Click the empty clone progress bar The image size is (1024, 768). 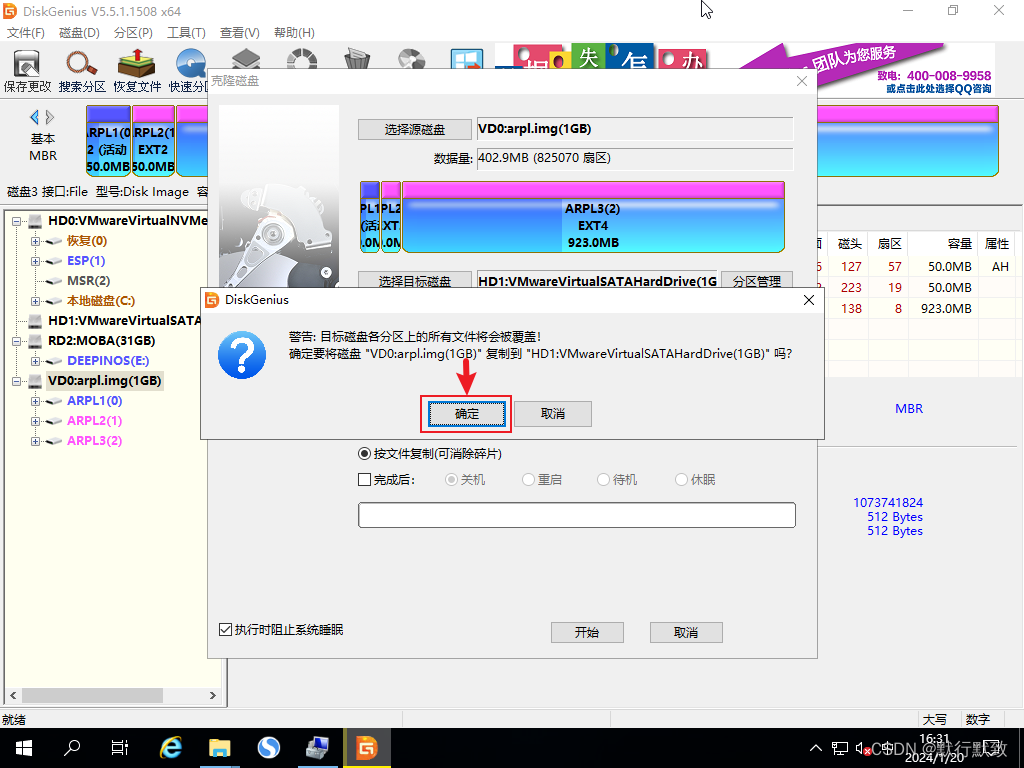(577, 515)
